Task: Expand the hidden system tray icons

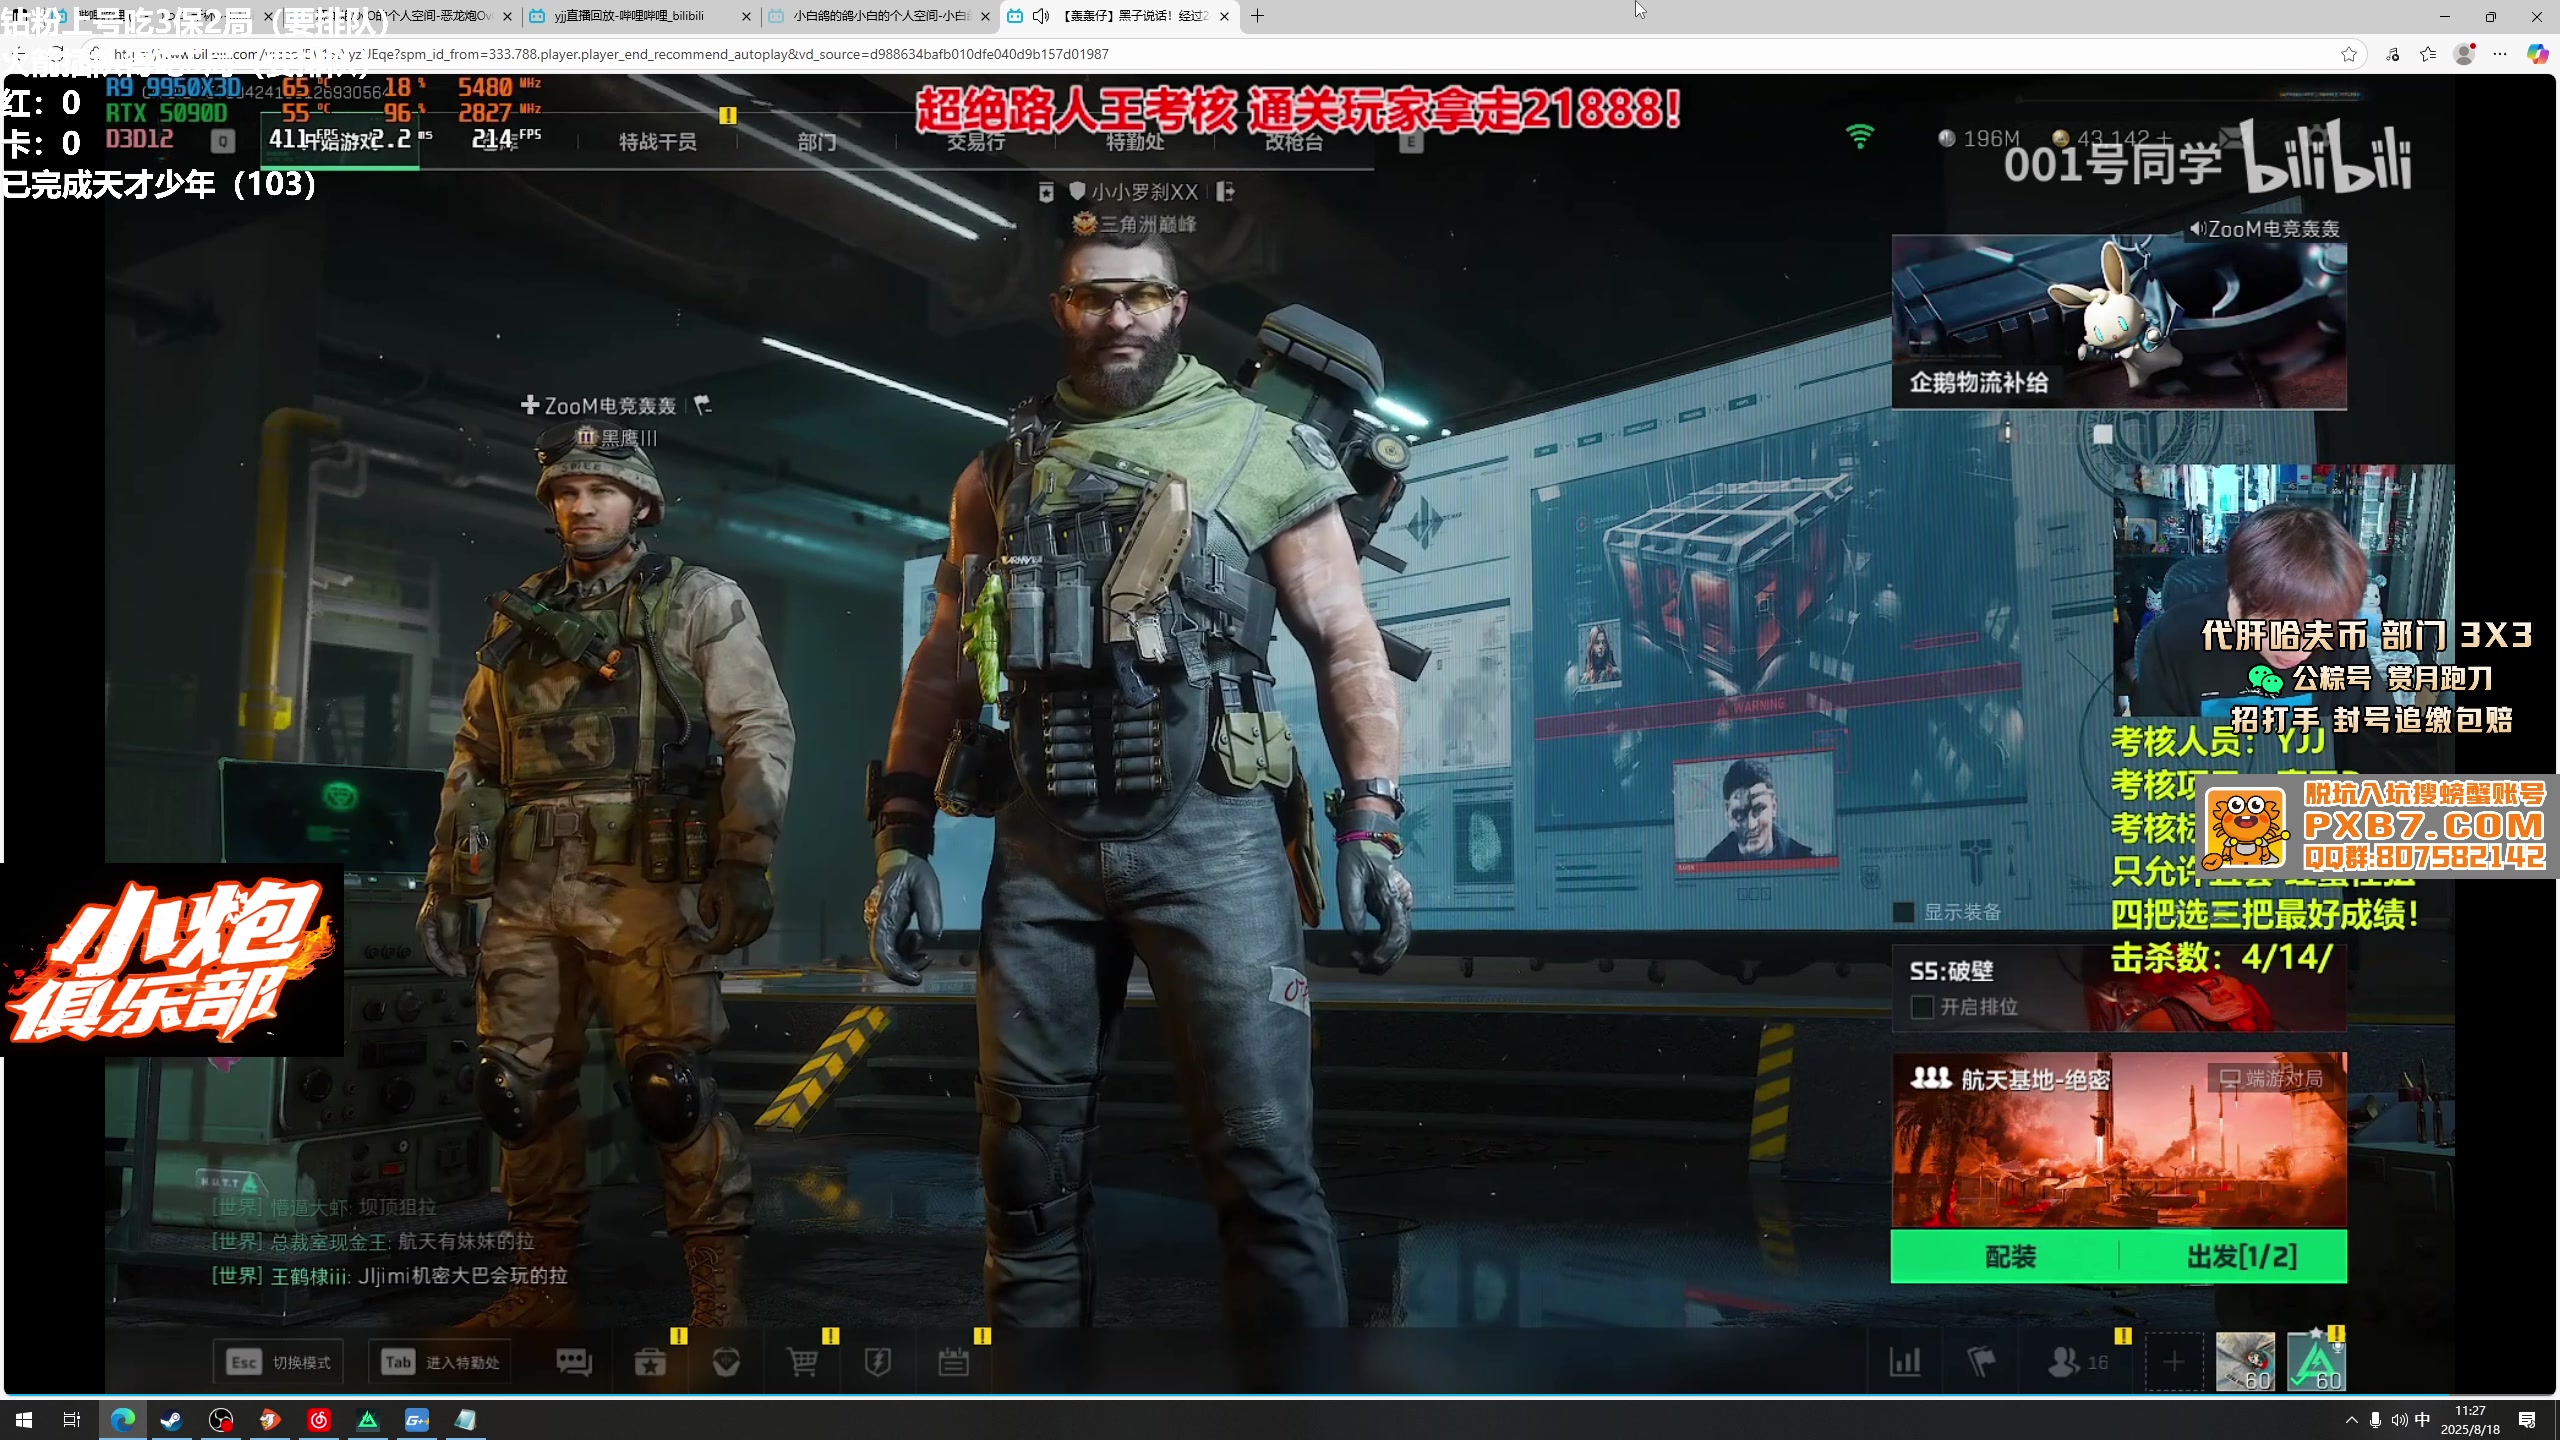Action: tap(2351, 1419)
